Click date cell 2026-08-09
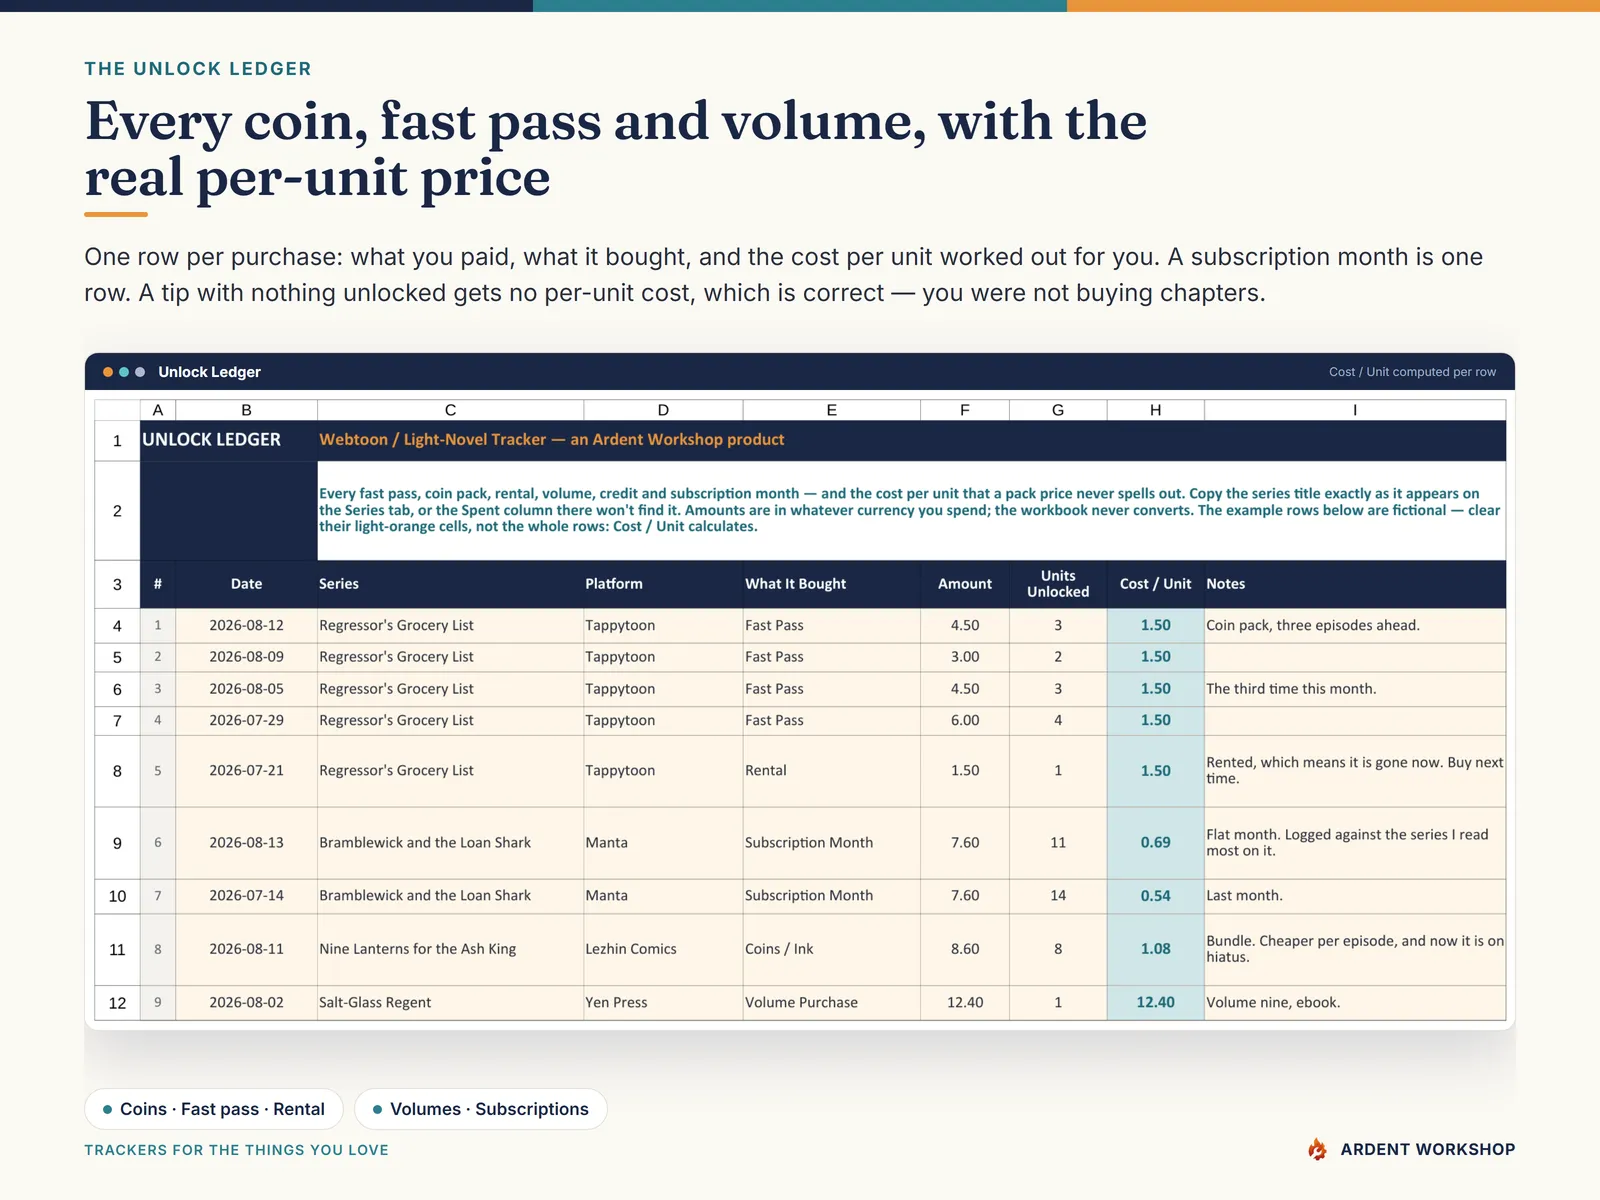1600x1200 pixels. click(x=246, y=657)
